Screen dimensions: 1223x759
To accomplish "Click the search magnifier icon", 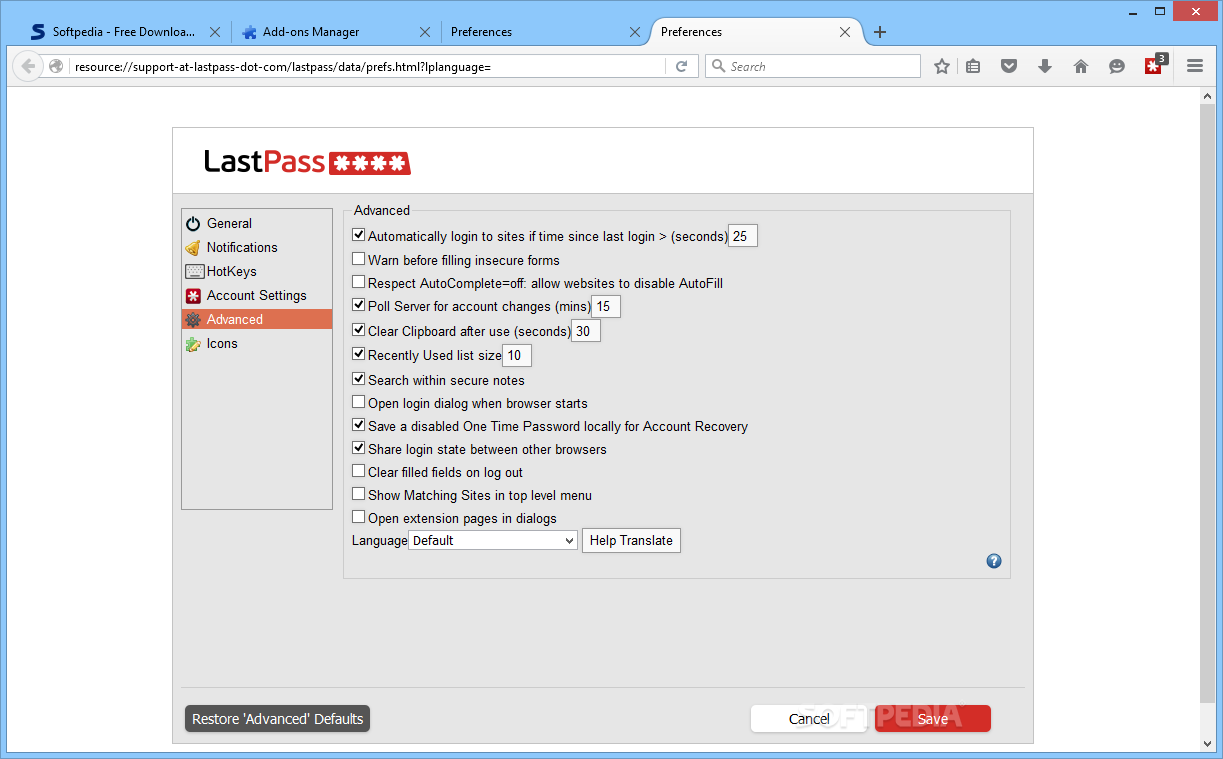I will (x=719, y=66).
